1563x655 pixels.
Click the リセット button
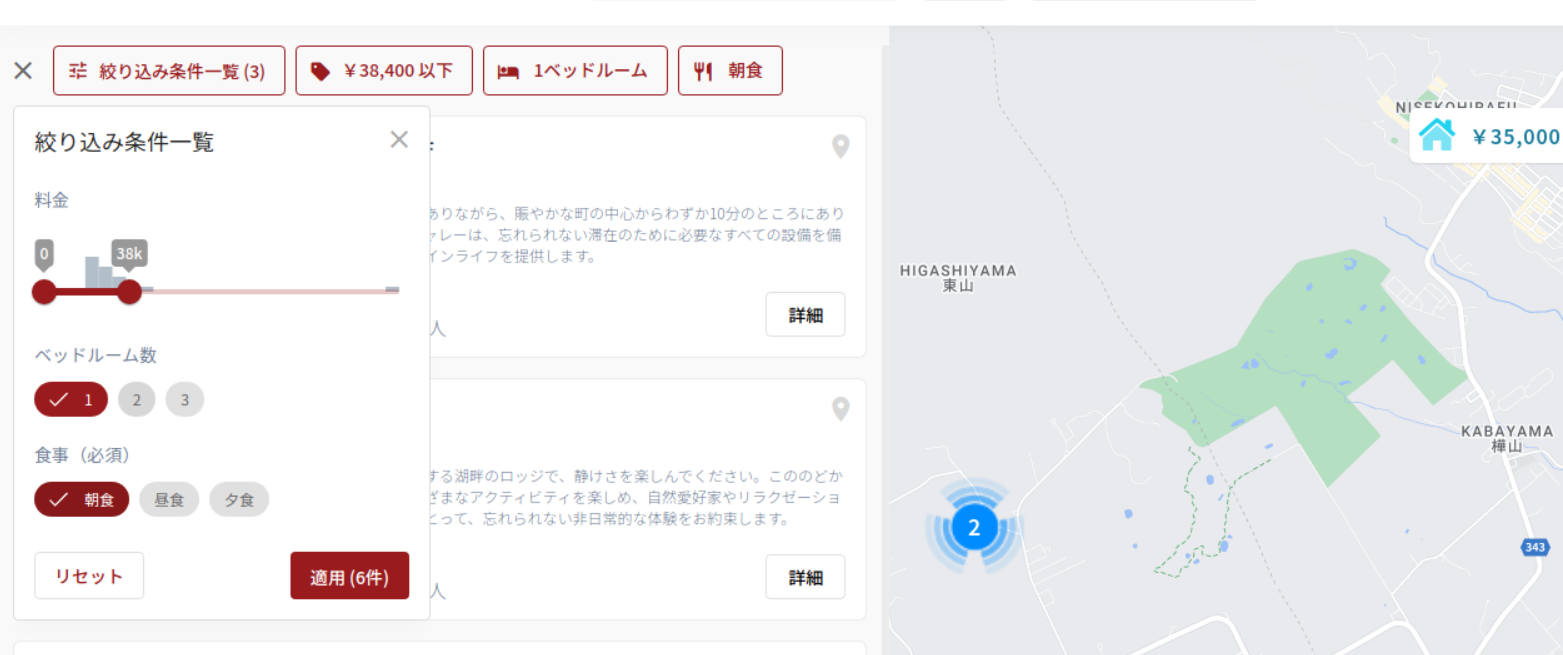tap(89, 576)
